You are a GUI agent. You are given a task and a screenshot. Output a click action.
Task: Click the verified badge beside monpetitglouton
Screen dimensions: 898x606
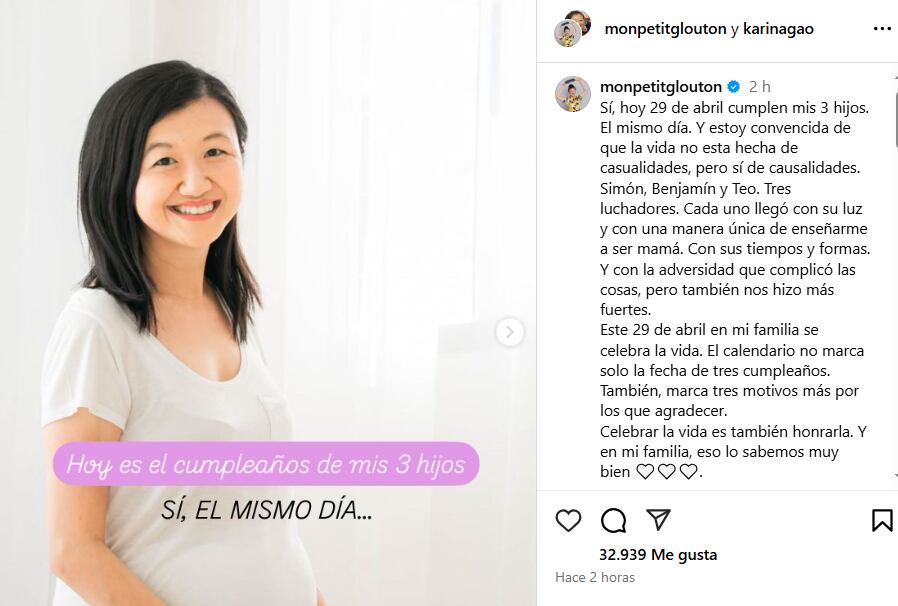pos(734,87)
